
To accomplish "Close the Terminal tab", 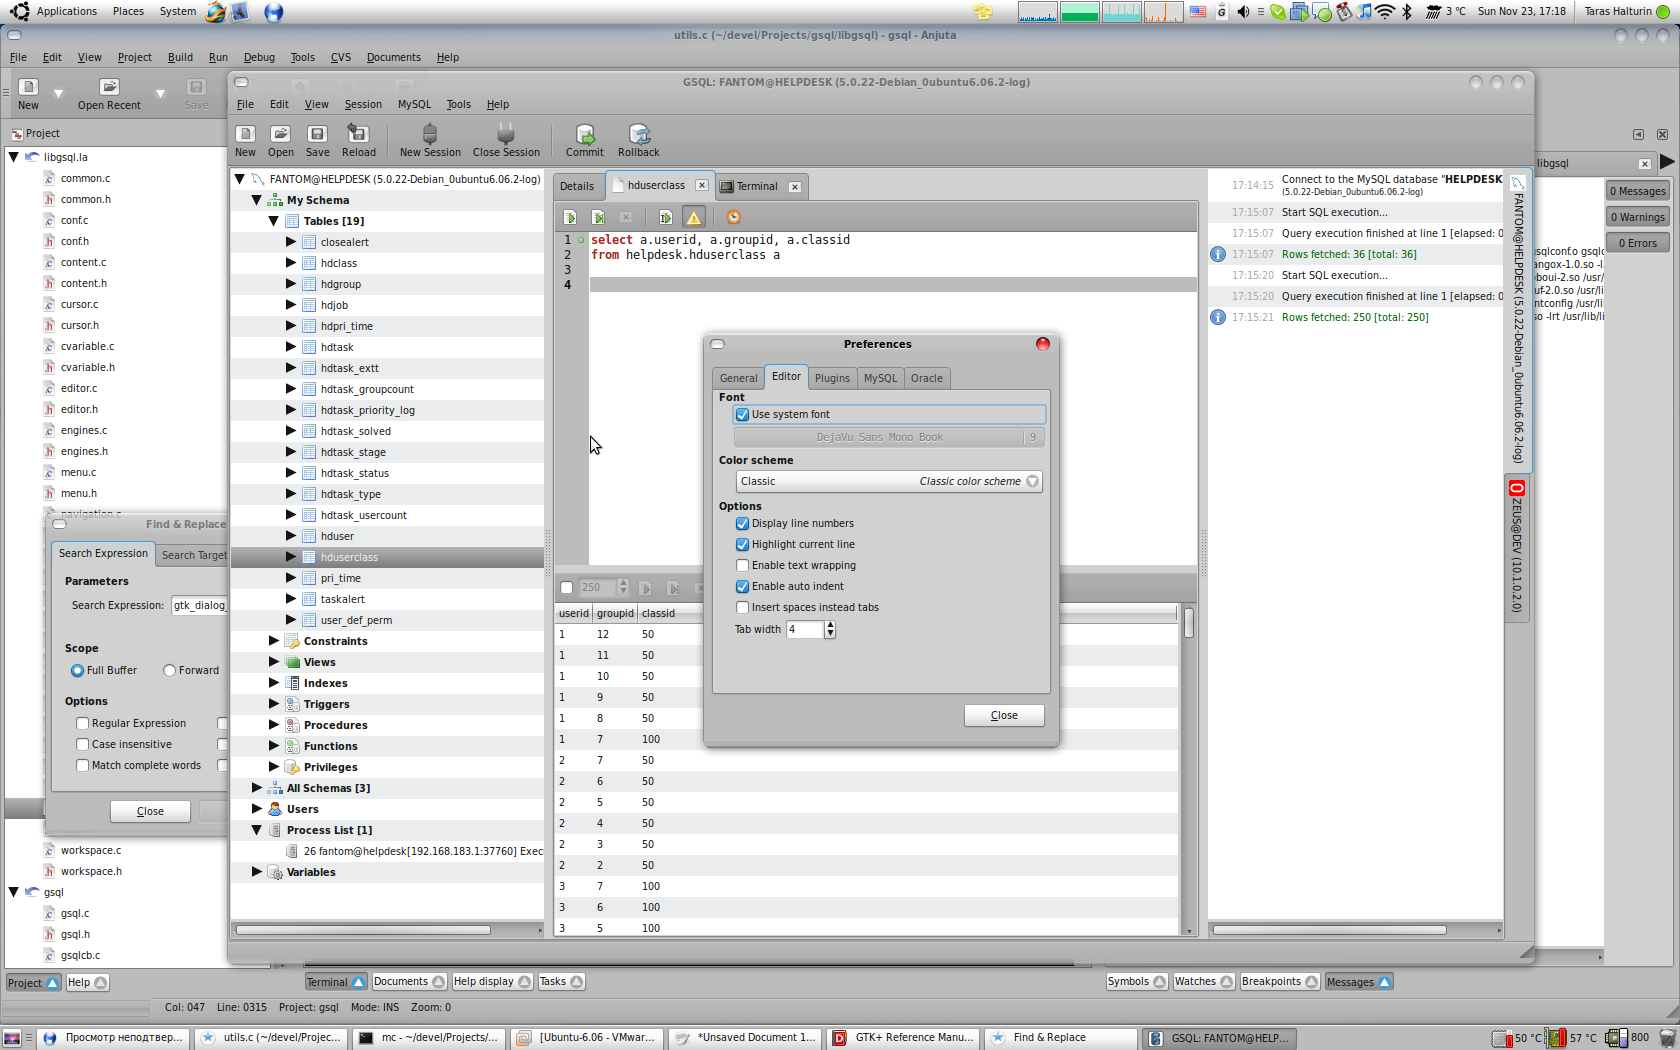I will (795, 187).
